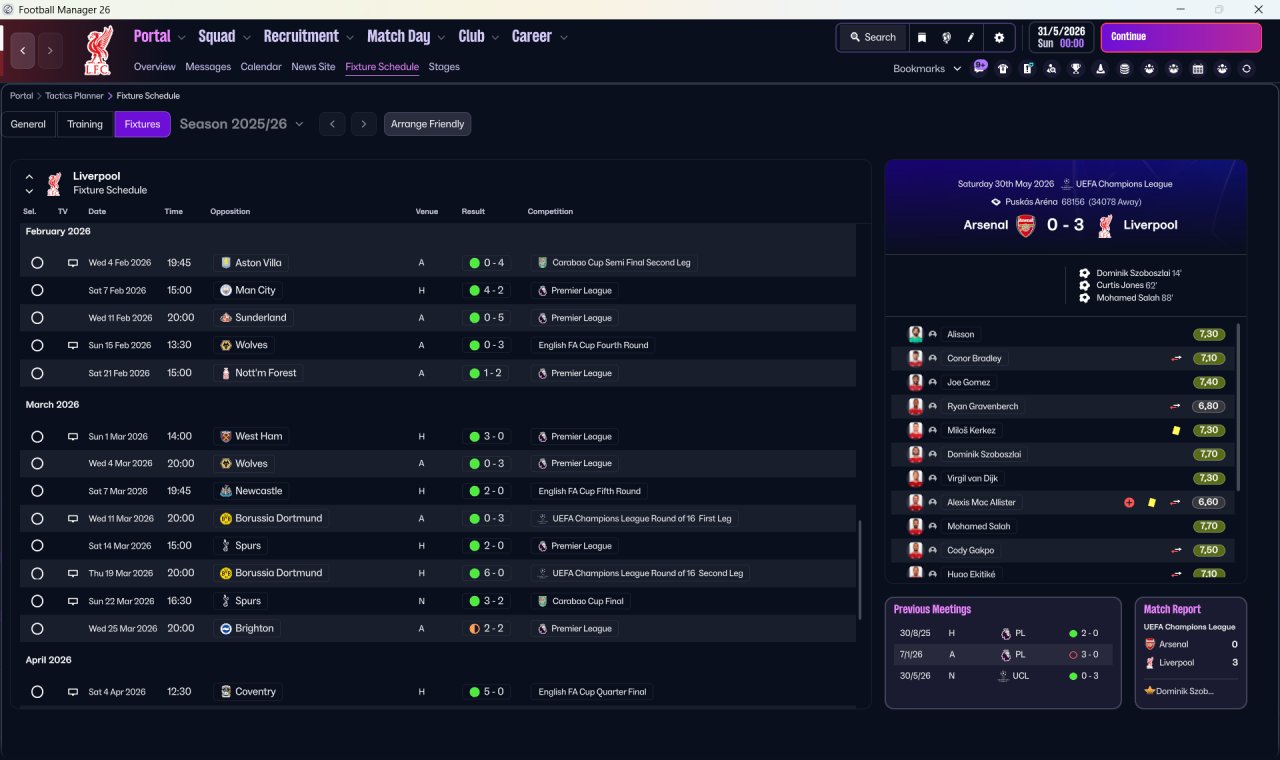The height and width of the screenshot is (760, 1280).
Task: Go to the previous season with the left arrow
Action: coord(332,124)
